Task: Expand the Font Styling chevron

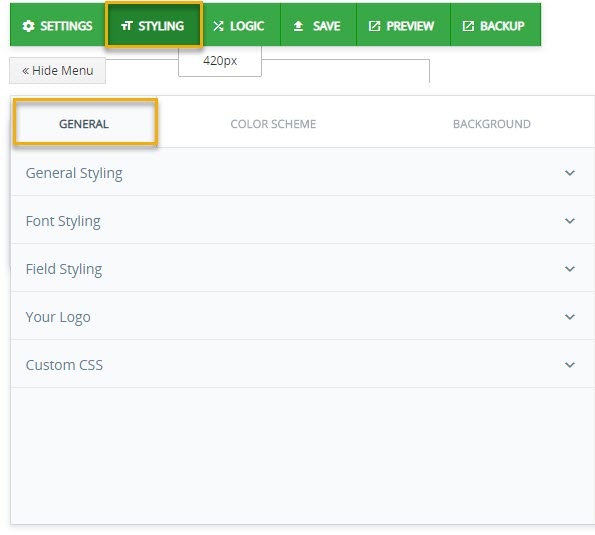Action: 570,221
